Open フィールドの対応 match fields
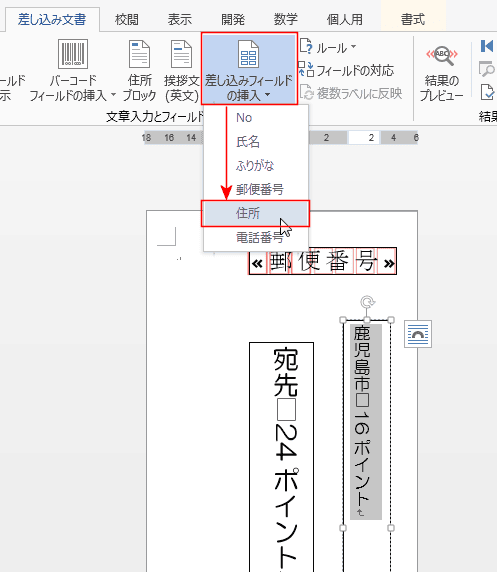 pyautogui.click(x=346, y=70)
